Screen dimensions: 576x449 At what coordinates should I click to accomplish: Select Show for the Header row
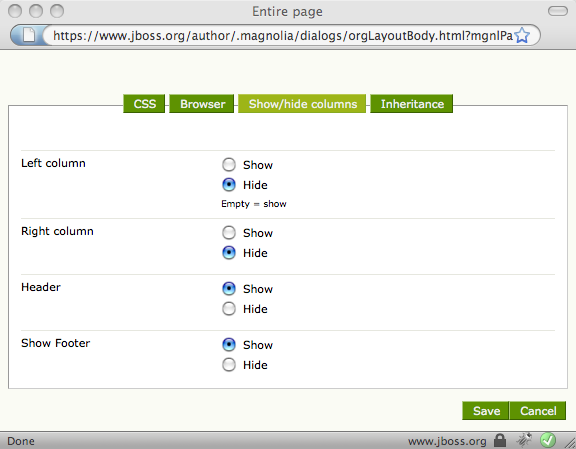point(229,289)
